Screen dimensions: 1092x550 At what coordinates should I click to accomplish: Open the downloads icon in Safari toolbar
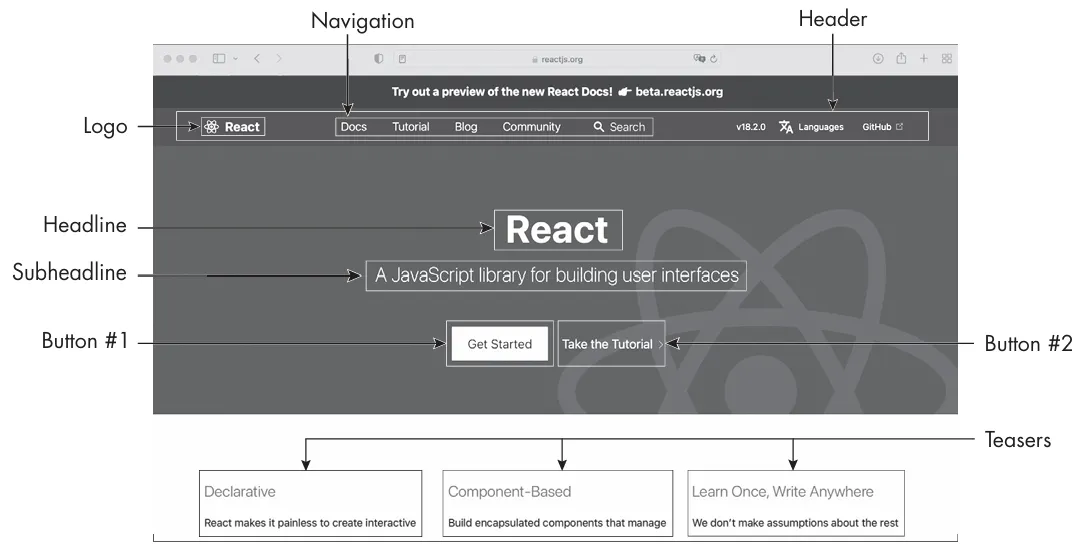878,59
